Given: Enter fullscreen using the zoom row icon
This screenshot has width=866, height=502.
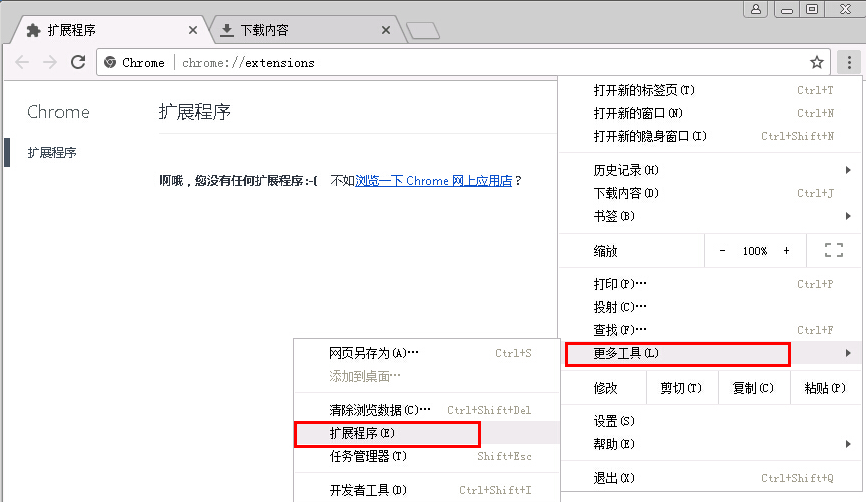Looking at the screenshot, I should 834,250.
